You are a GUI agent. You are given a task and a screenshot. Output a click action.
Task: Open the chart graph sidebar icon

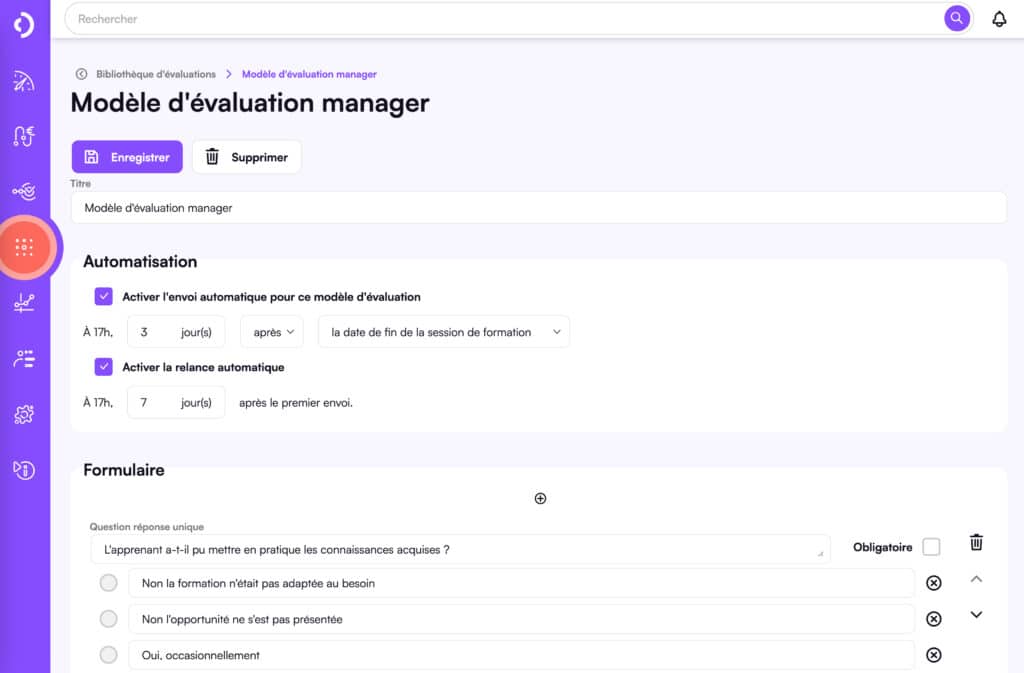[24, 303]
